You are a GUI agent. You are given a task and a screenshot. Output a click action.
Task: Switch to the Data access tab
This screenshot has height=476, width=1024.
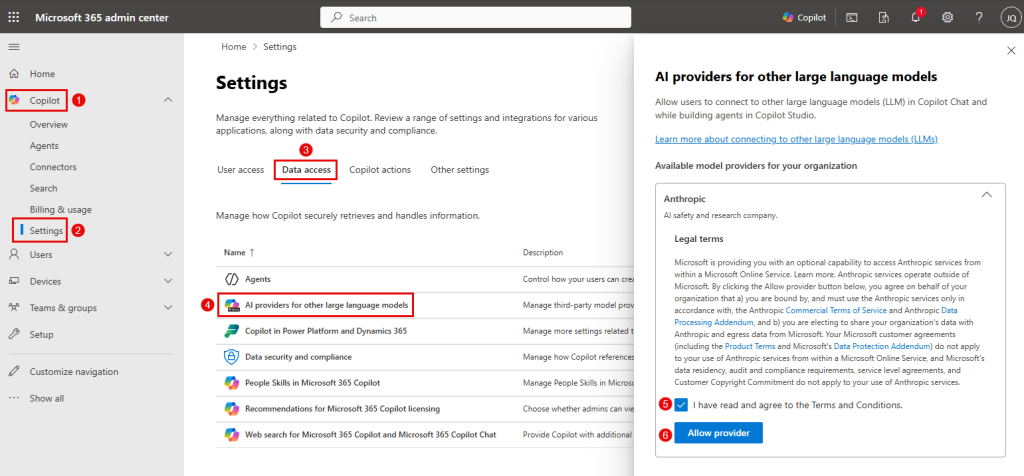pyautogui.click(x=308, y=170)
